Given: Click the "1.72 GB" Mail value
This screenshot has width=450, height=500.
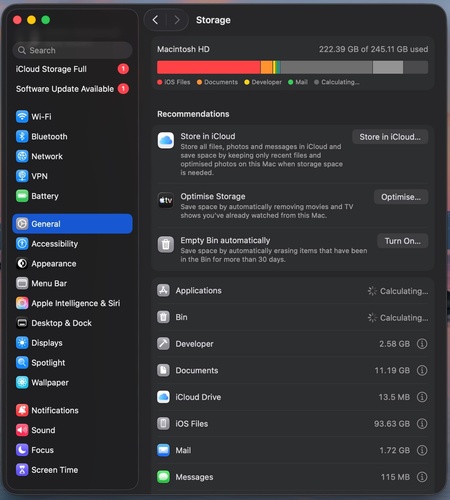Looking at the screenshot, I should point(395,450).
